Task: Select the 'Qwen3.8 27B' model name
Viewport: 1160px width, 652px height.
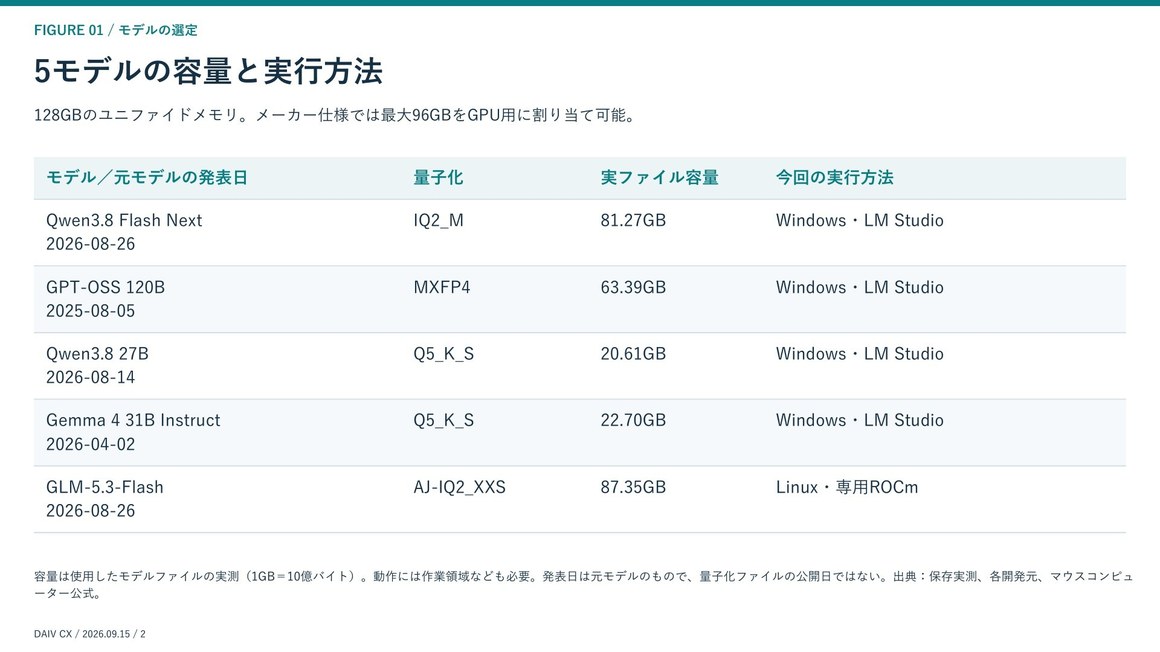Action: tap(97, 354)
